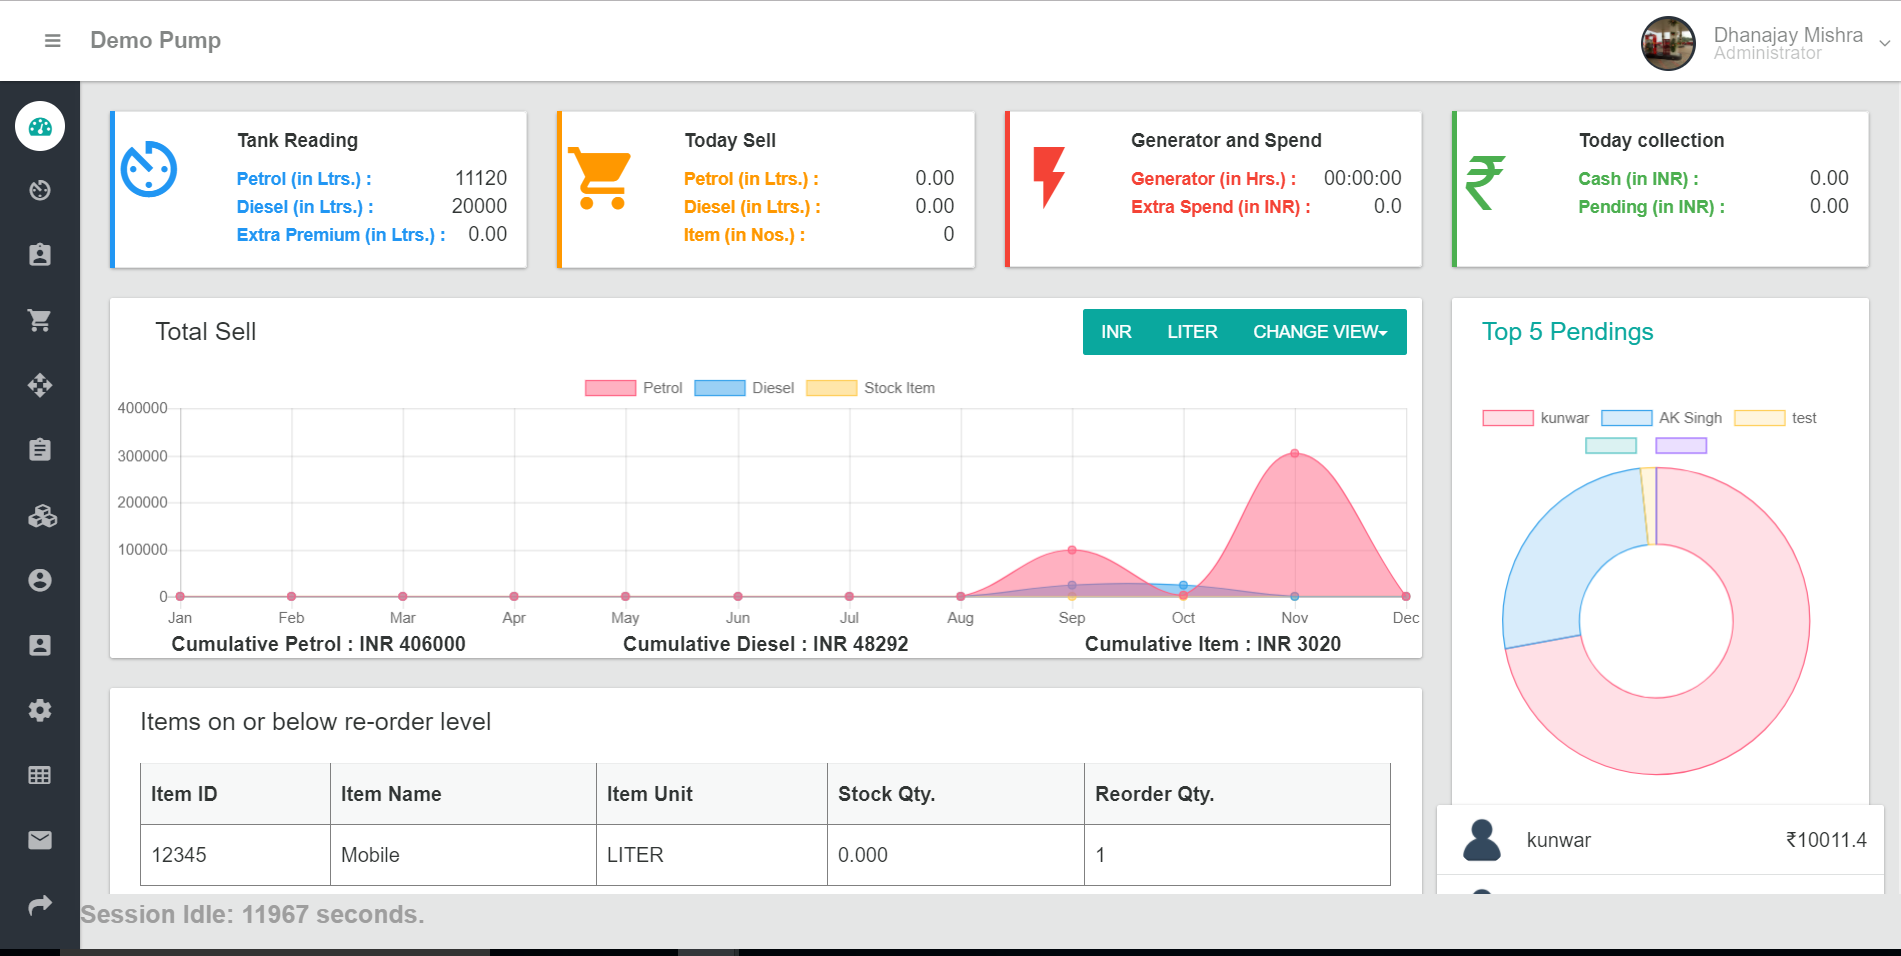Toggle the hamburger menu to collapse the sidebar
The width and height of the screenshot is (1901, 956).
pos(53,41)
